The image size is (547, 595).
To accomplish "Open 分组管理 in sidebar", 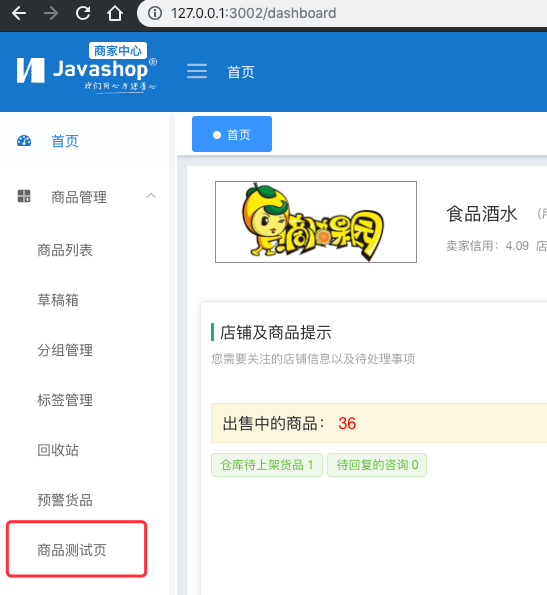I will click(65, 350).
